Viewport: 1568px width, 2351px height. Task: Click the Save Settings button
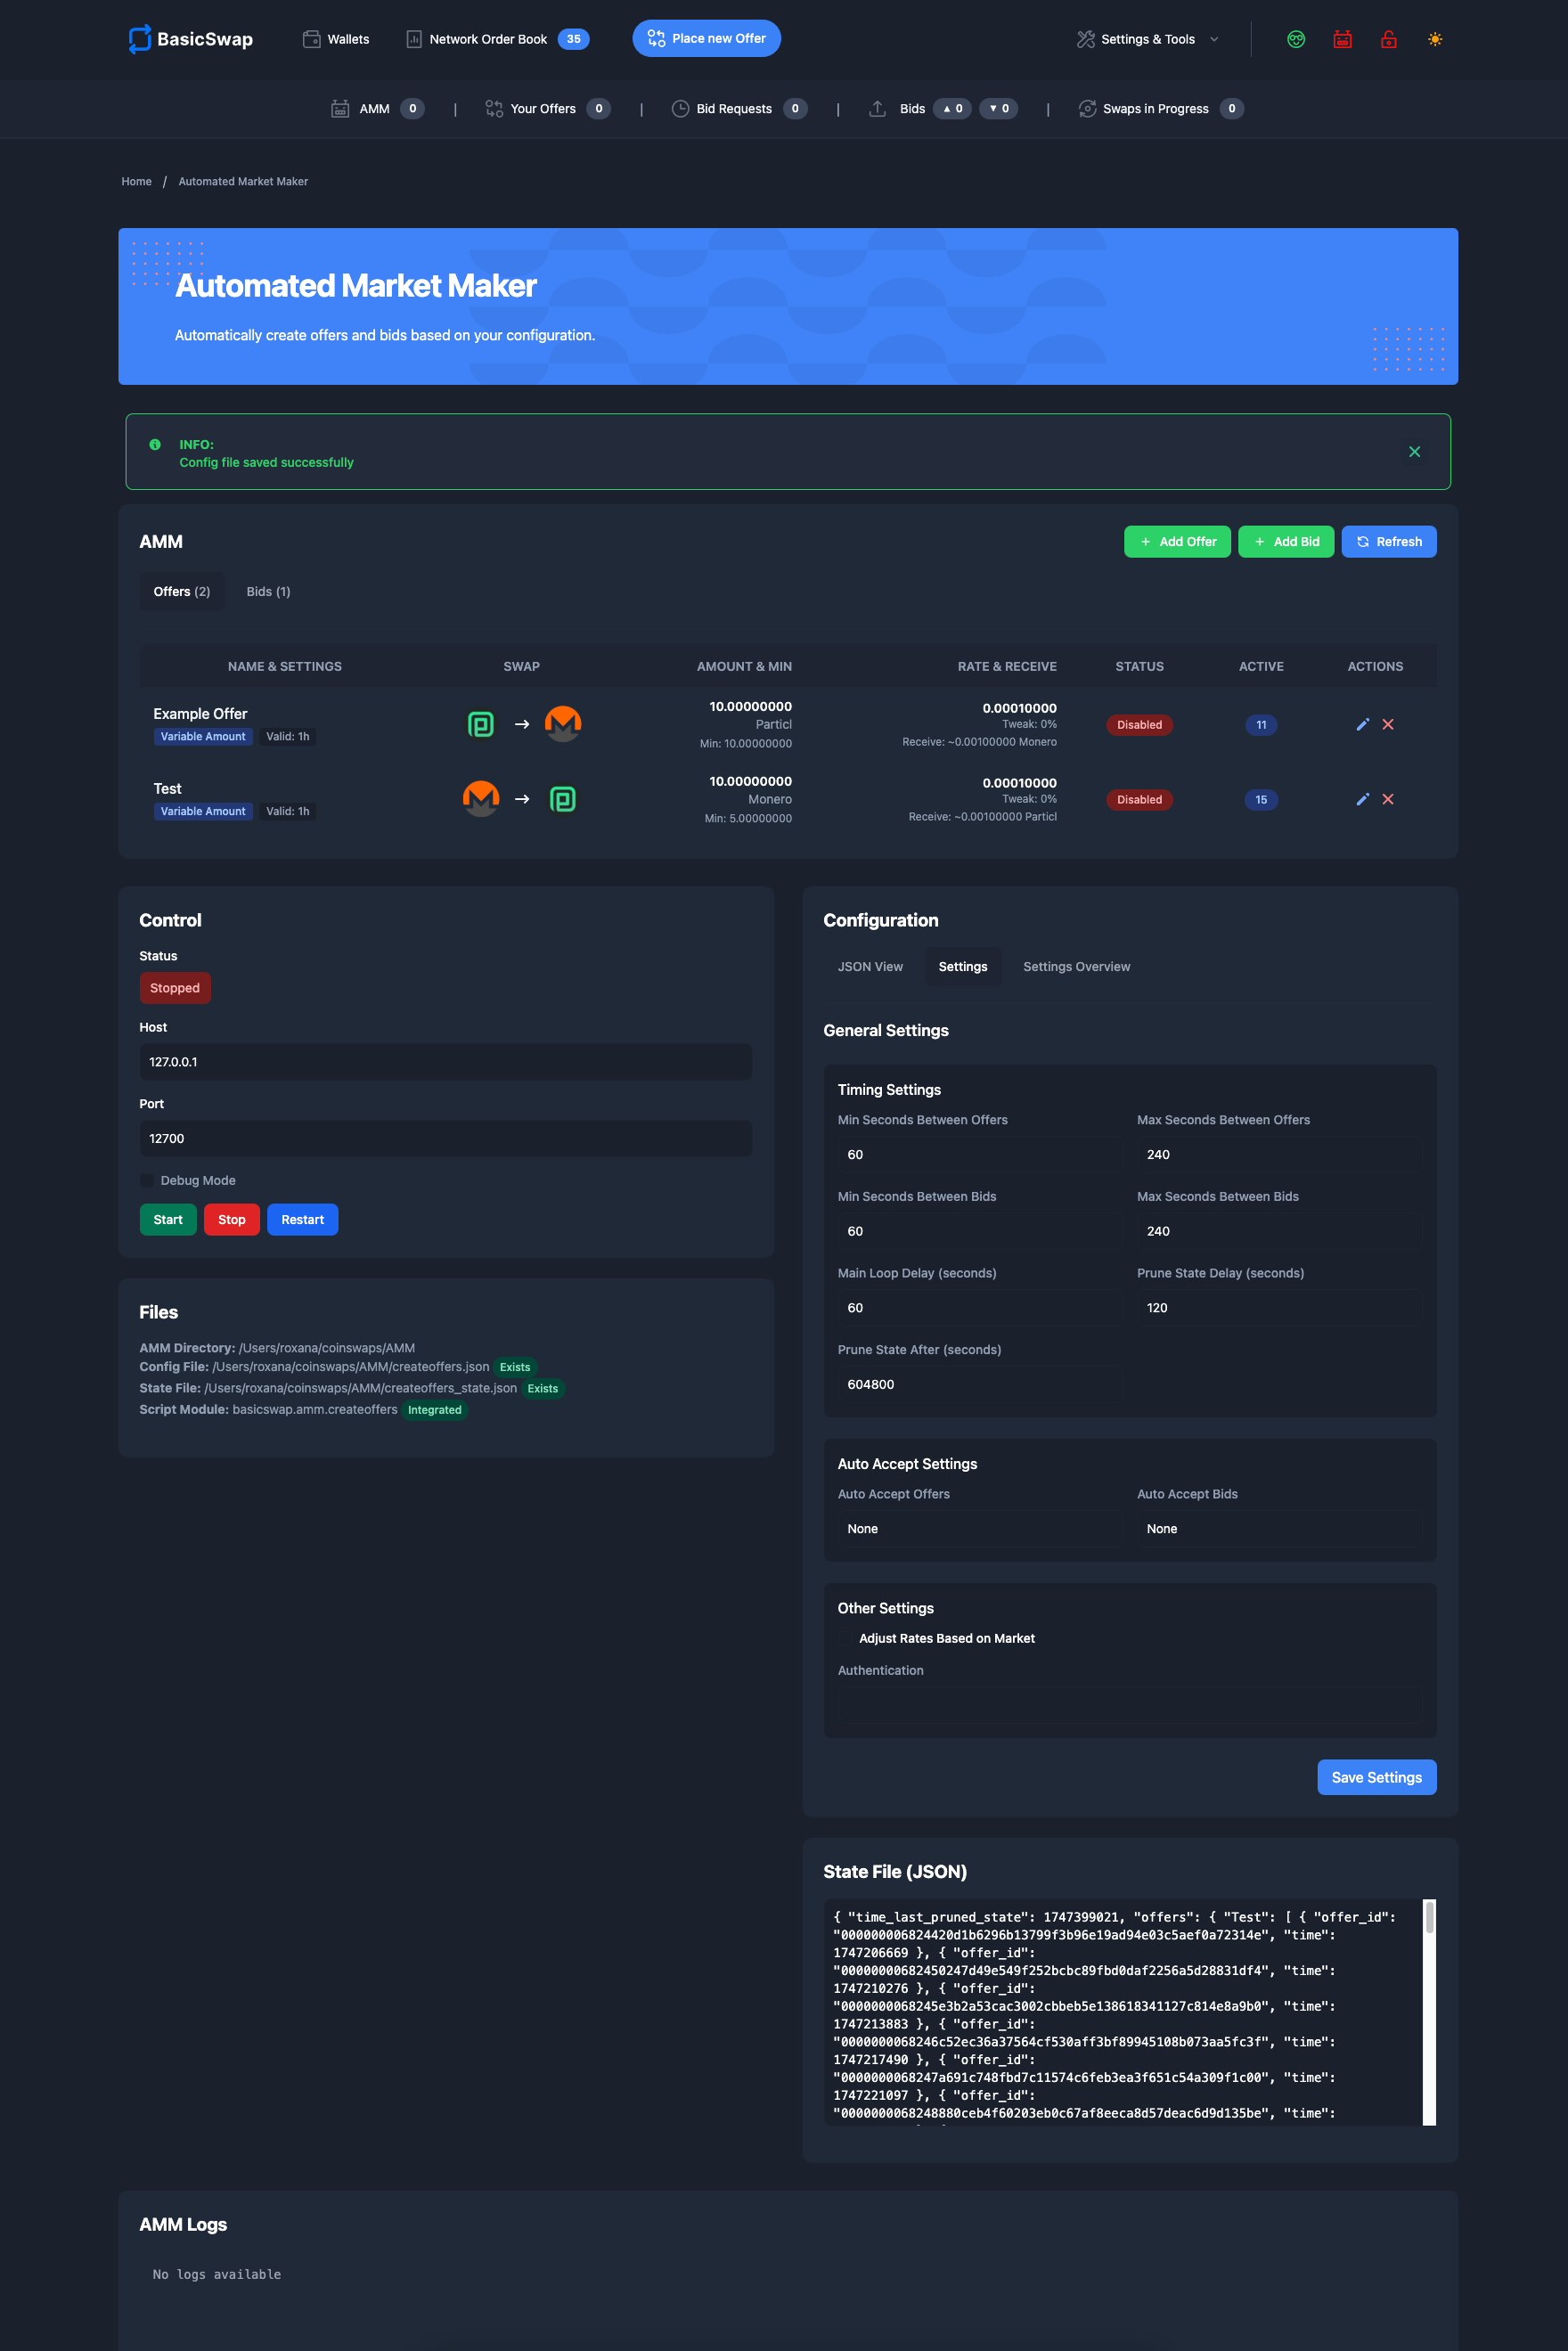(1377, 1778)
